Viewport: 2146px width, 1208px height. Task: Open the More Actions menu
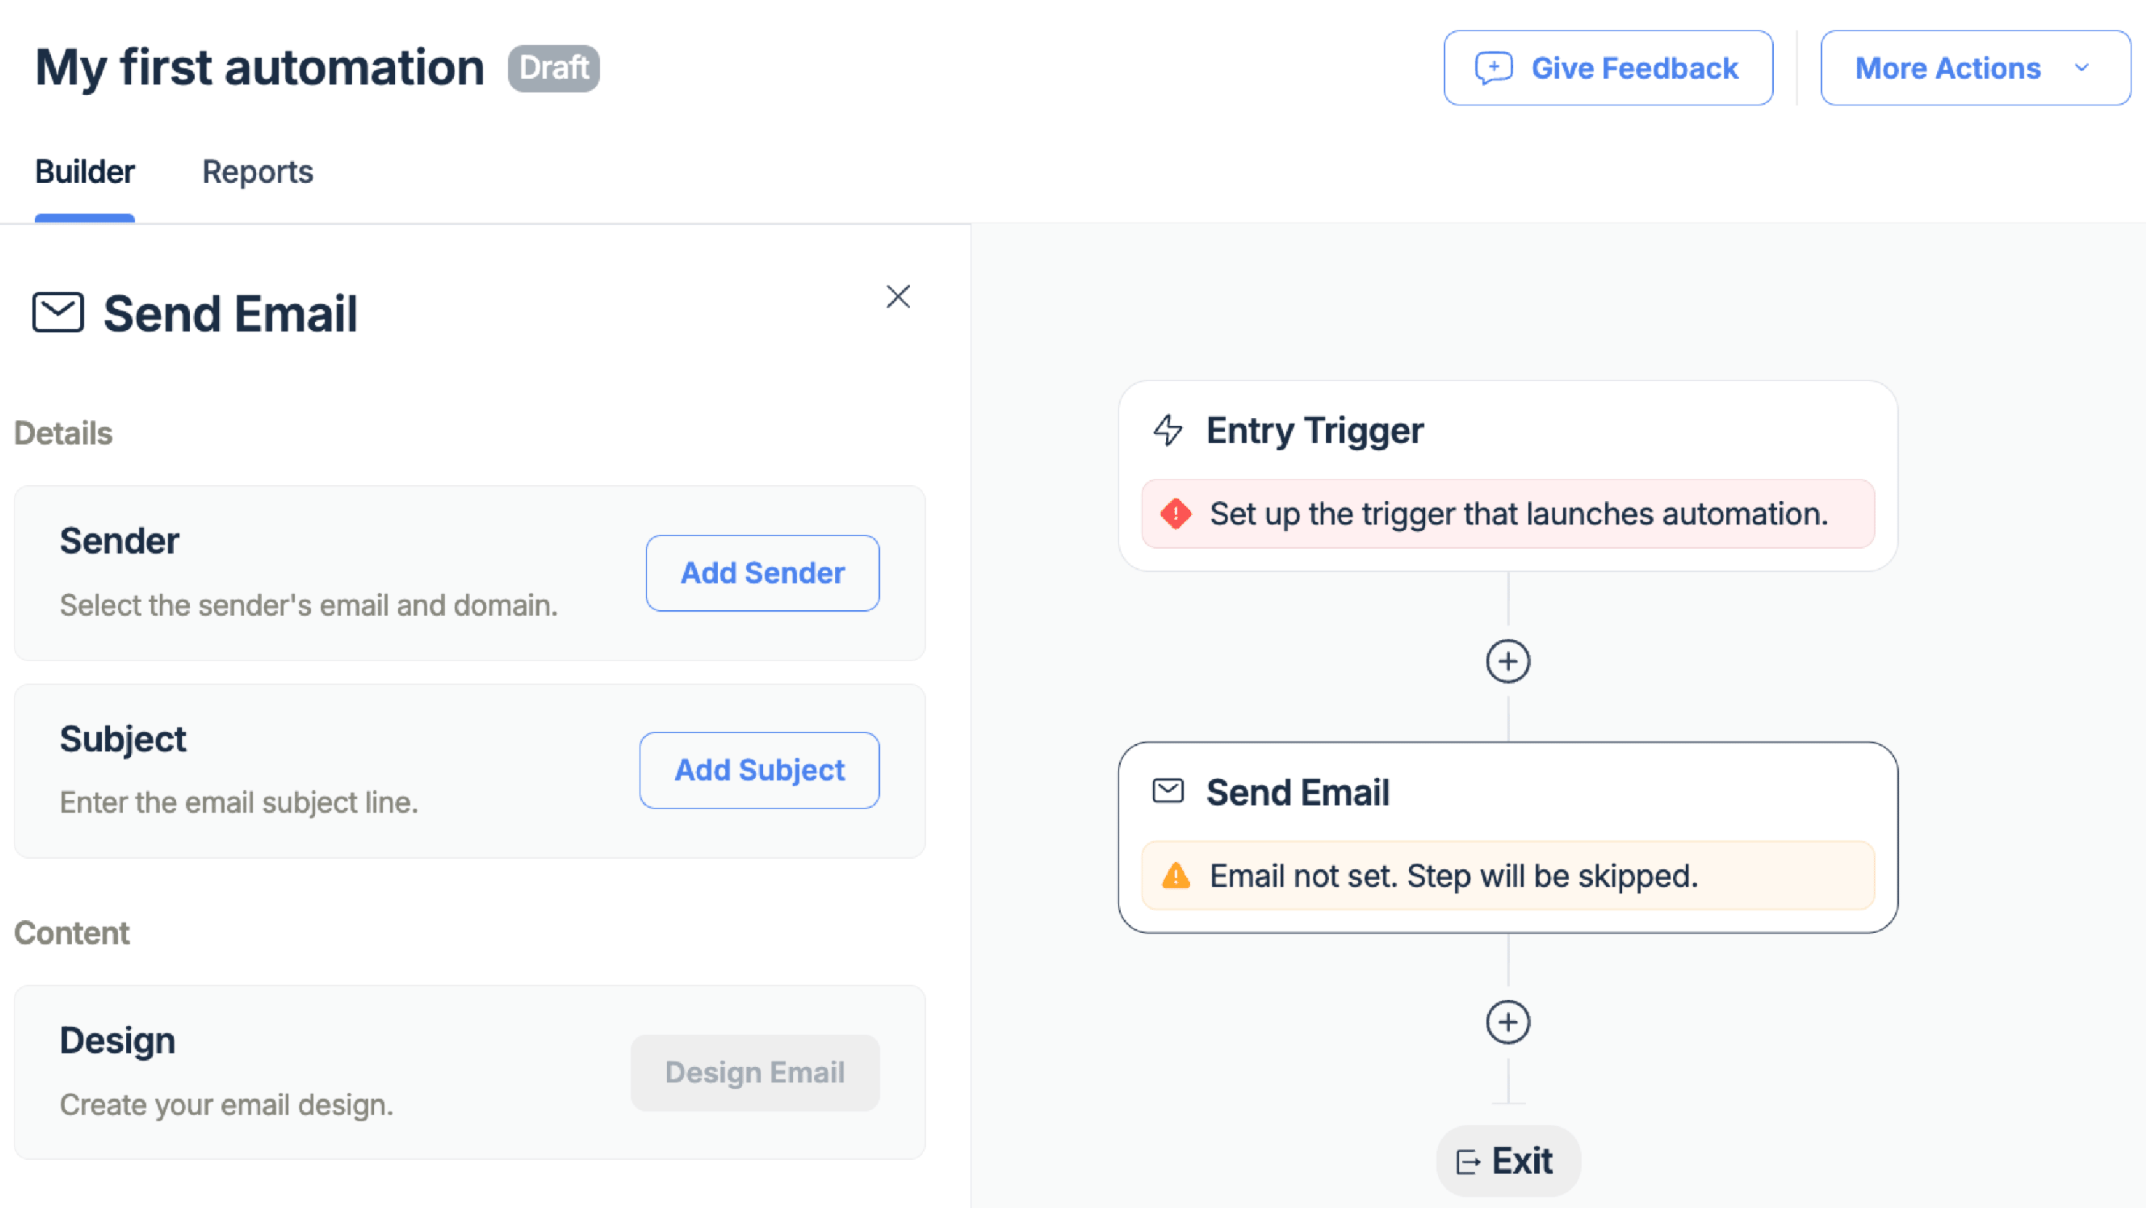tap(1946, 68)
